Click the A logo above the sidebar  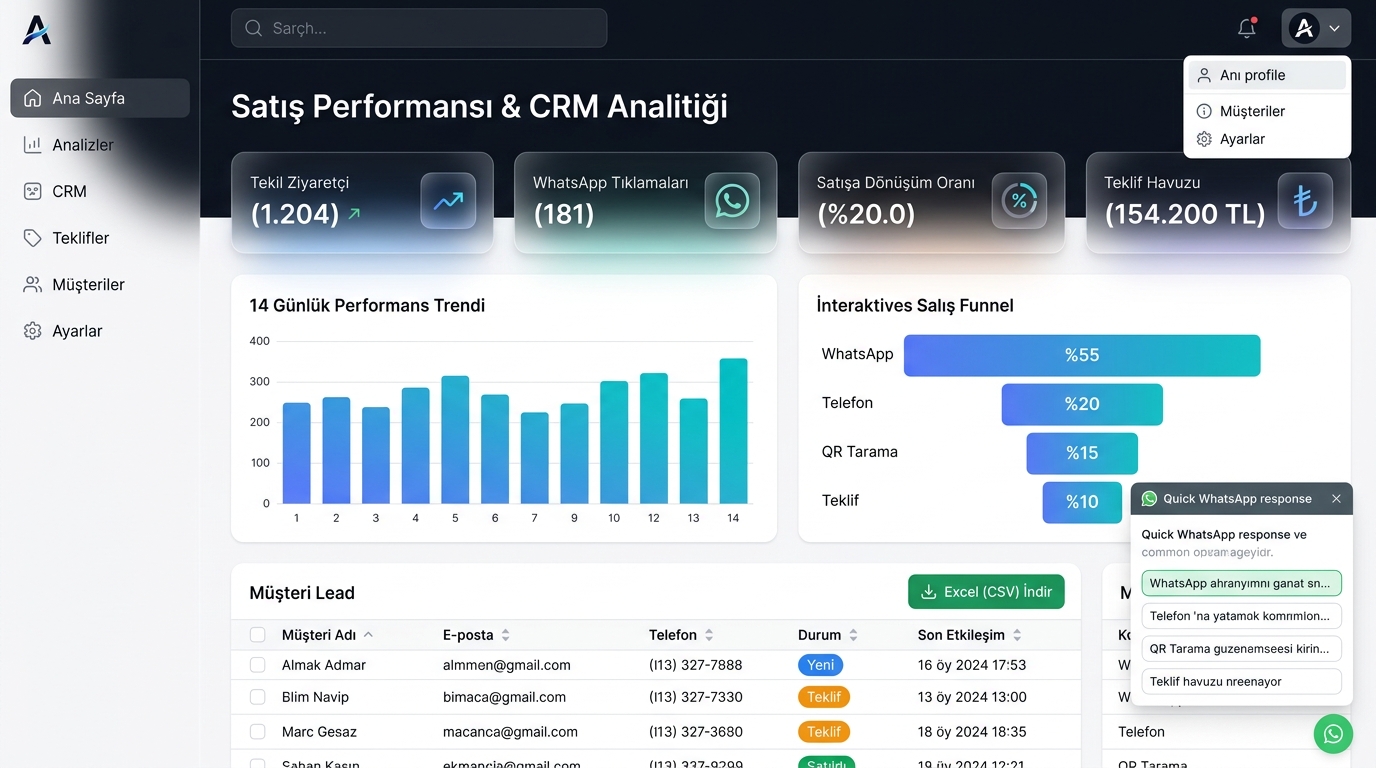coord(37,30)
